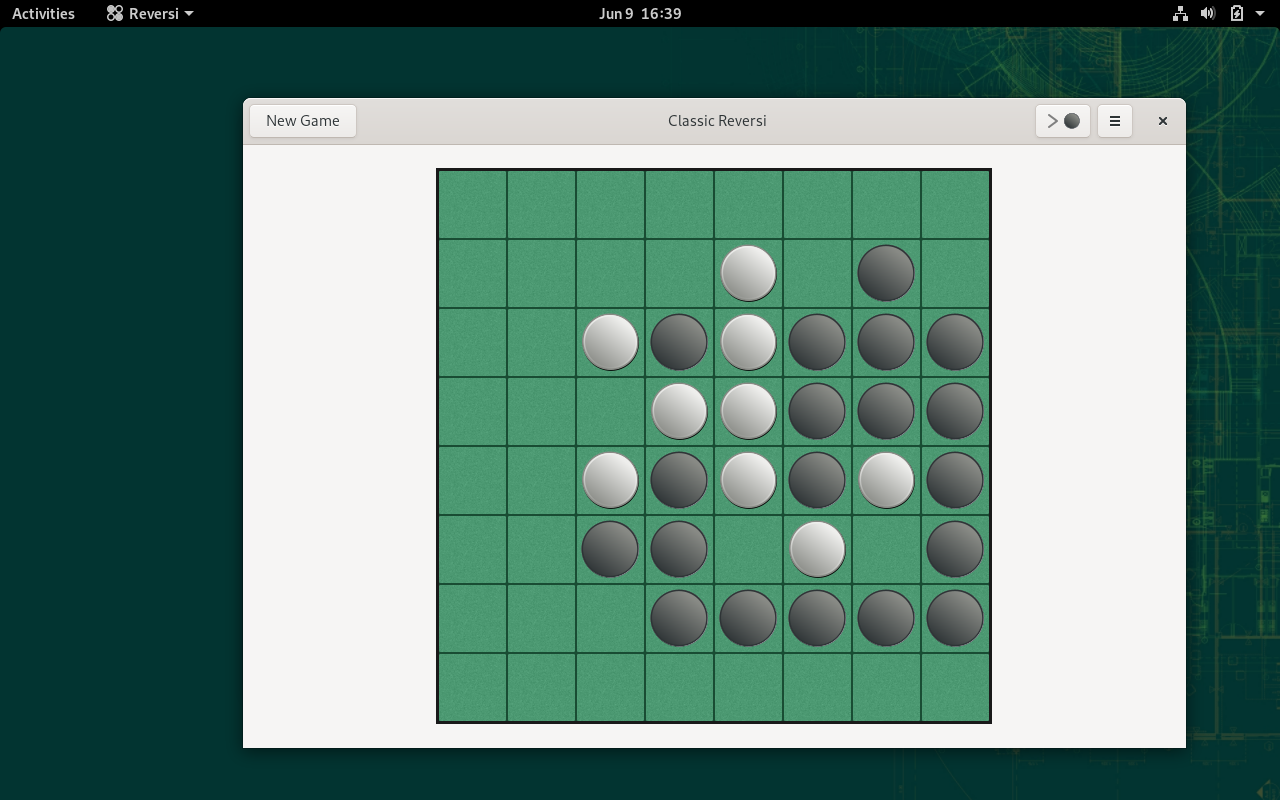Viewport: 1280px width, 800px height.
Task: Select the lone white disc in sixth row
Action: click(817, 549)
